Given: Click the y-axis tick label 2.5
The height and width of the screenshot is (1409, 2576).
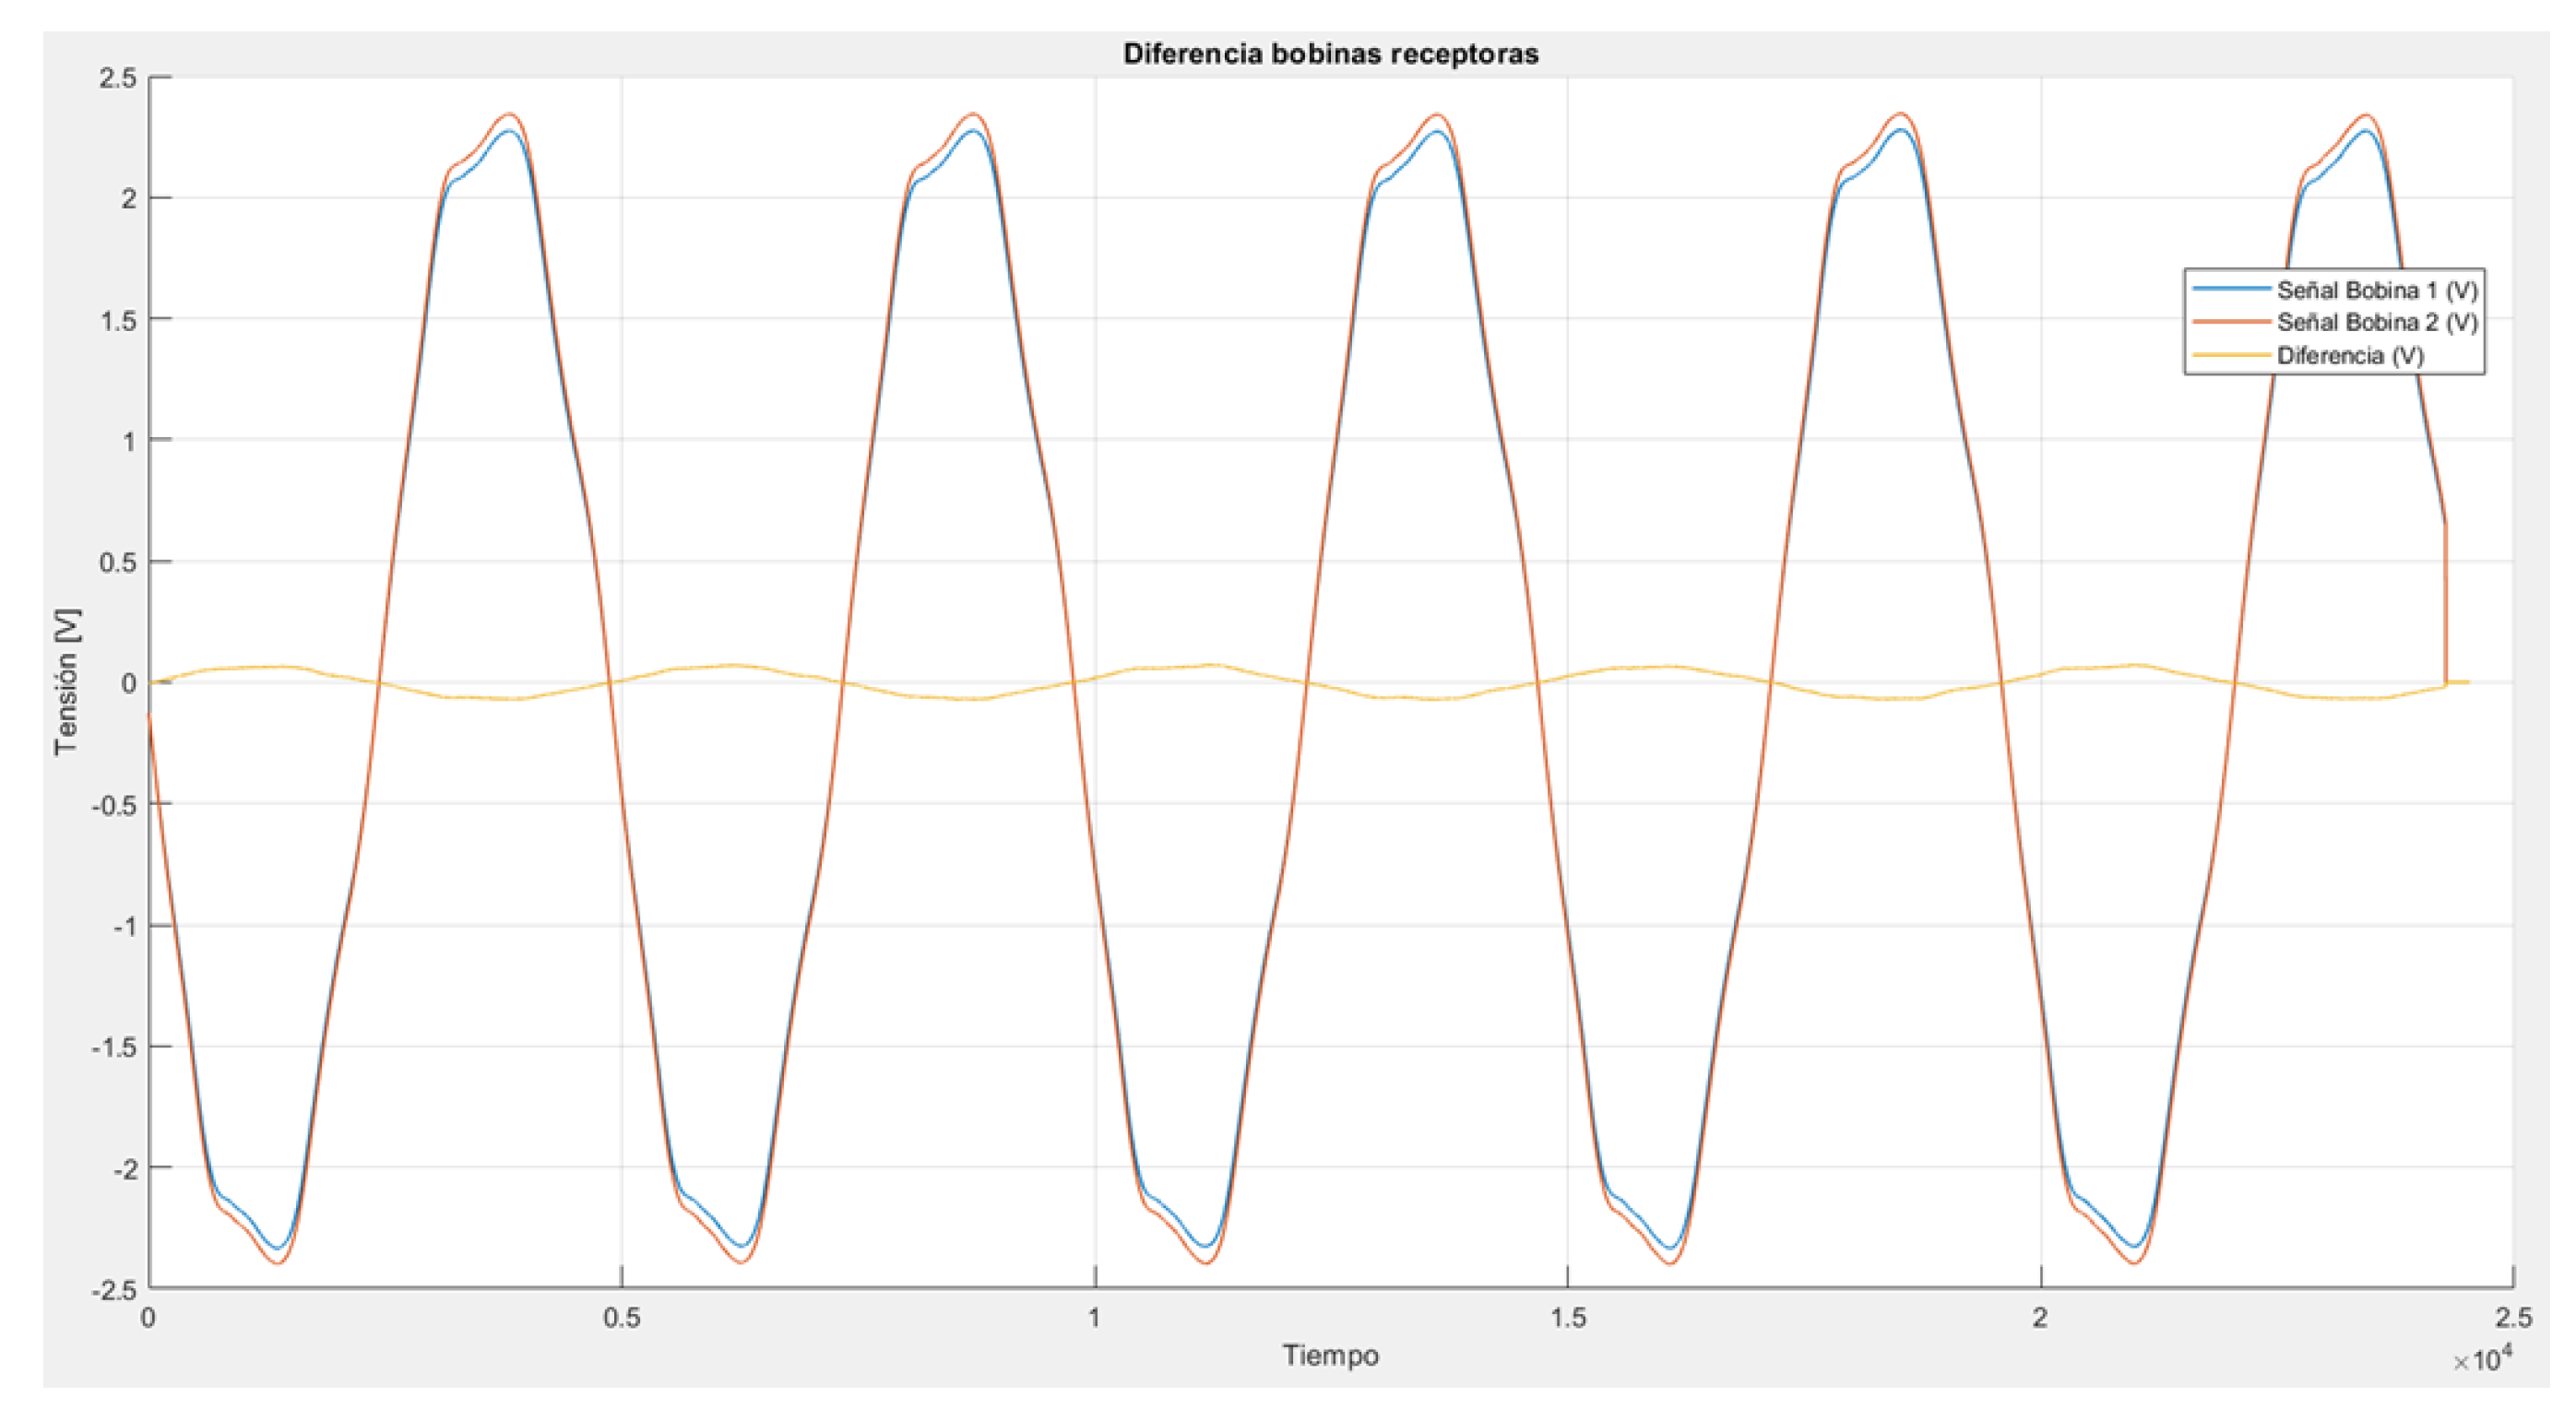Looking at the screenshot, I should (118, 78).
